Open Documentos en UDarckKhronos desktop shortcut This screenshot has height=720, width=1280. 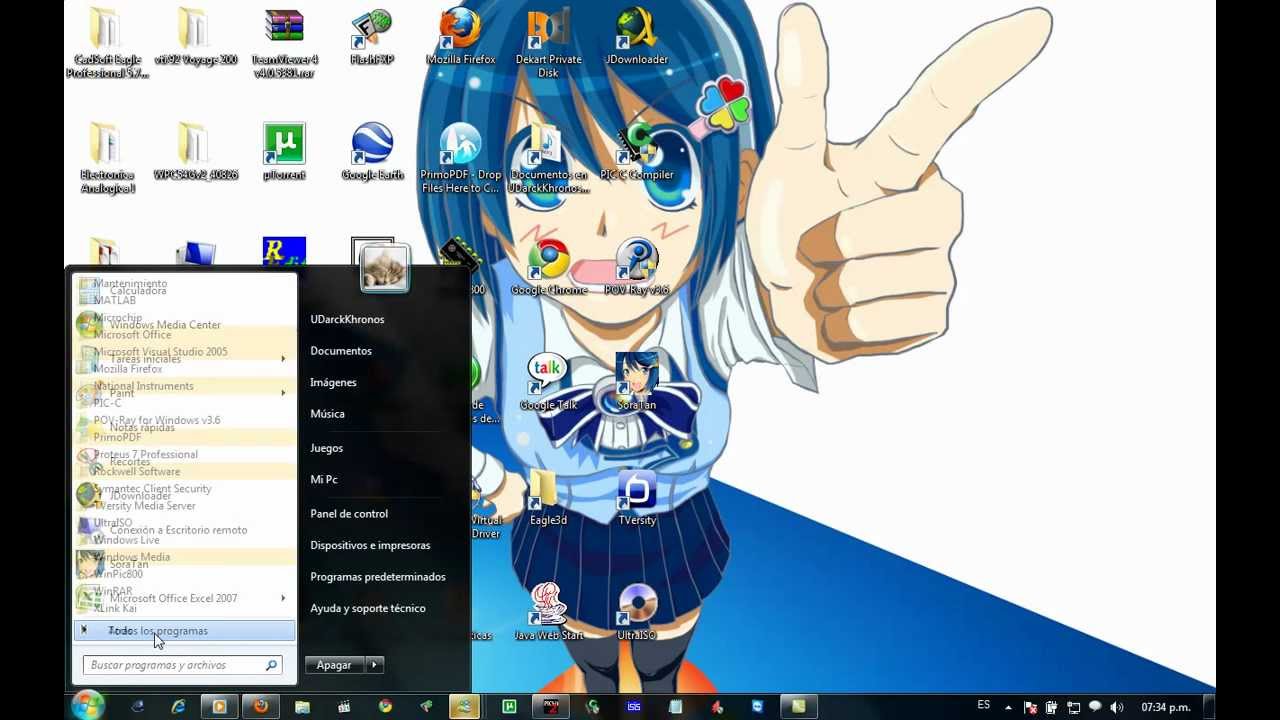[x=548, y=158]
